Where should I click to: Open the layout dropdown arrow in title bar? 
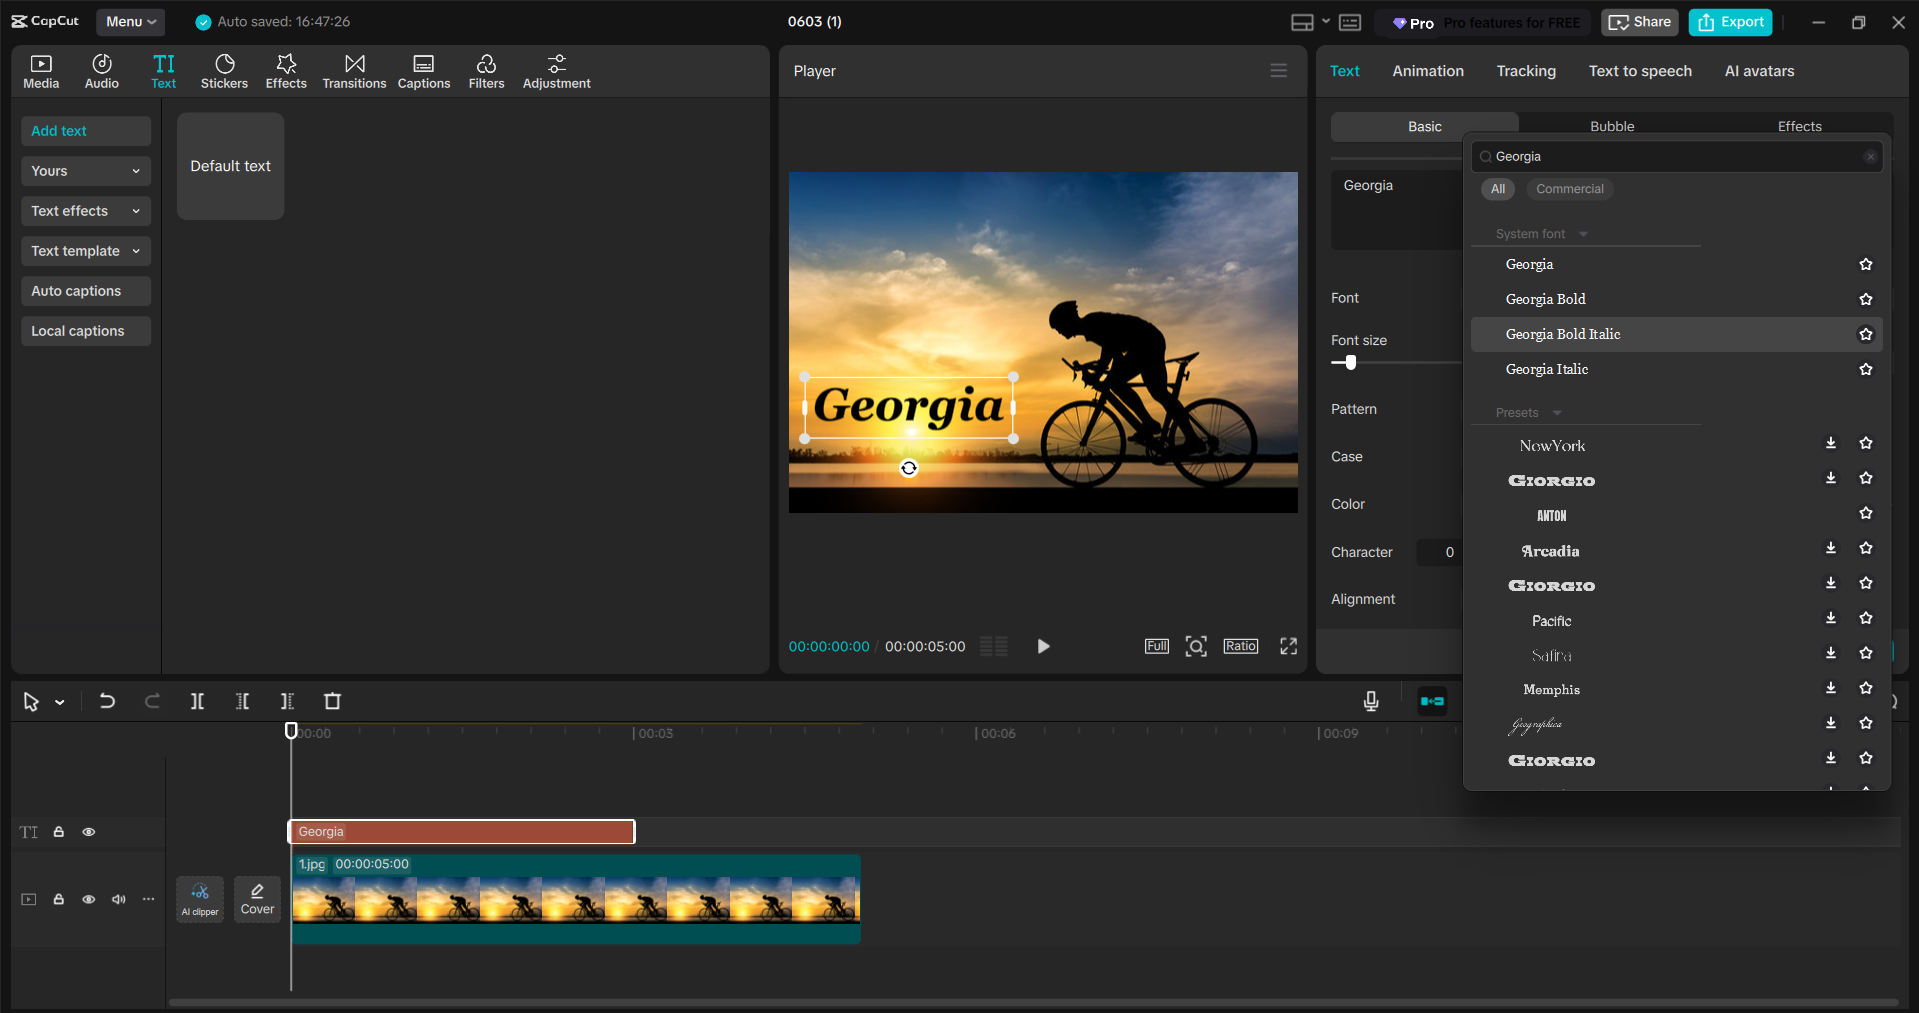point(1326,21)
